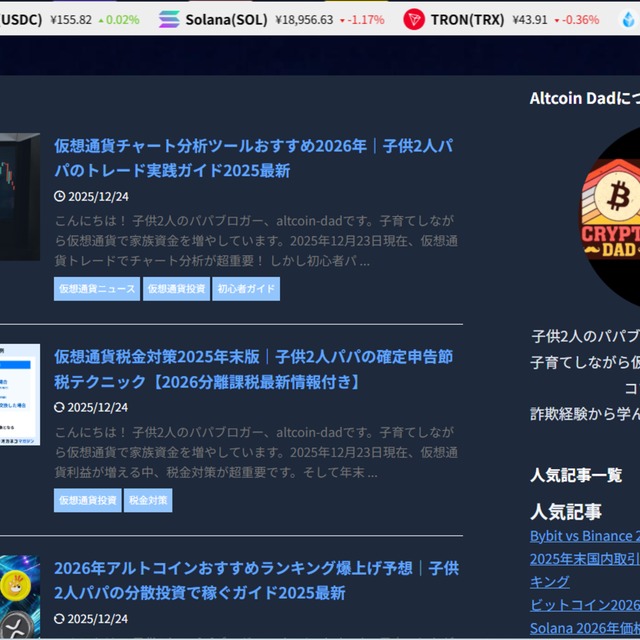Select the 税金対策 category tag
The image size is (640, 640).
[148, 500]
